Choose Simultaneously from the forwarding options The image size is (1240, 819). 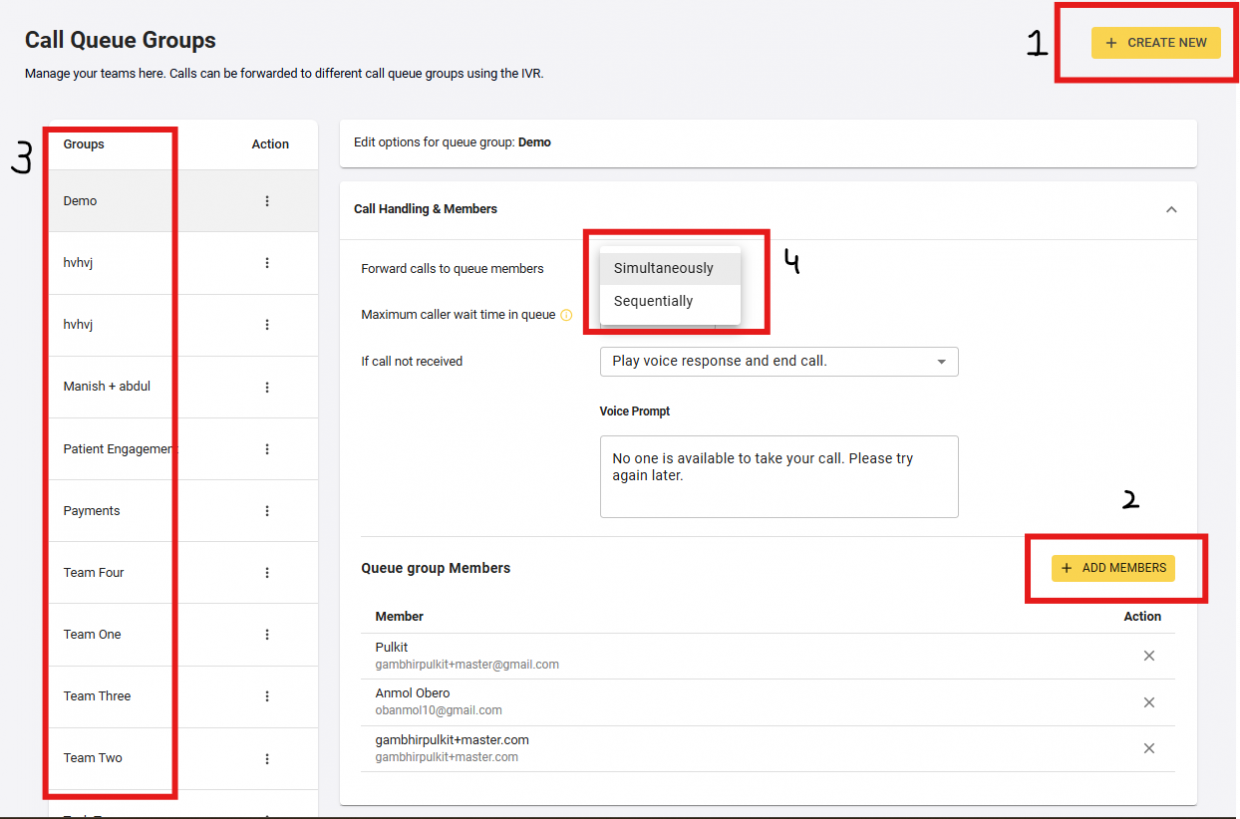coord(664,268)
